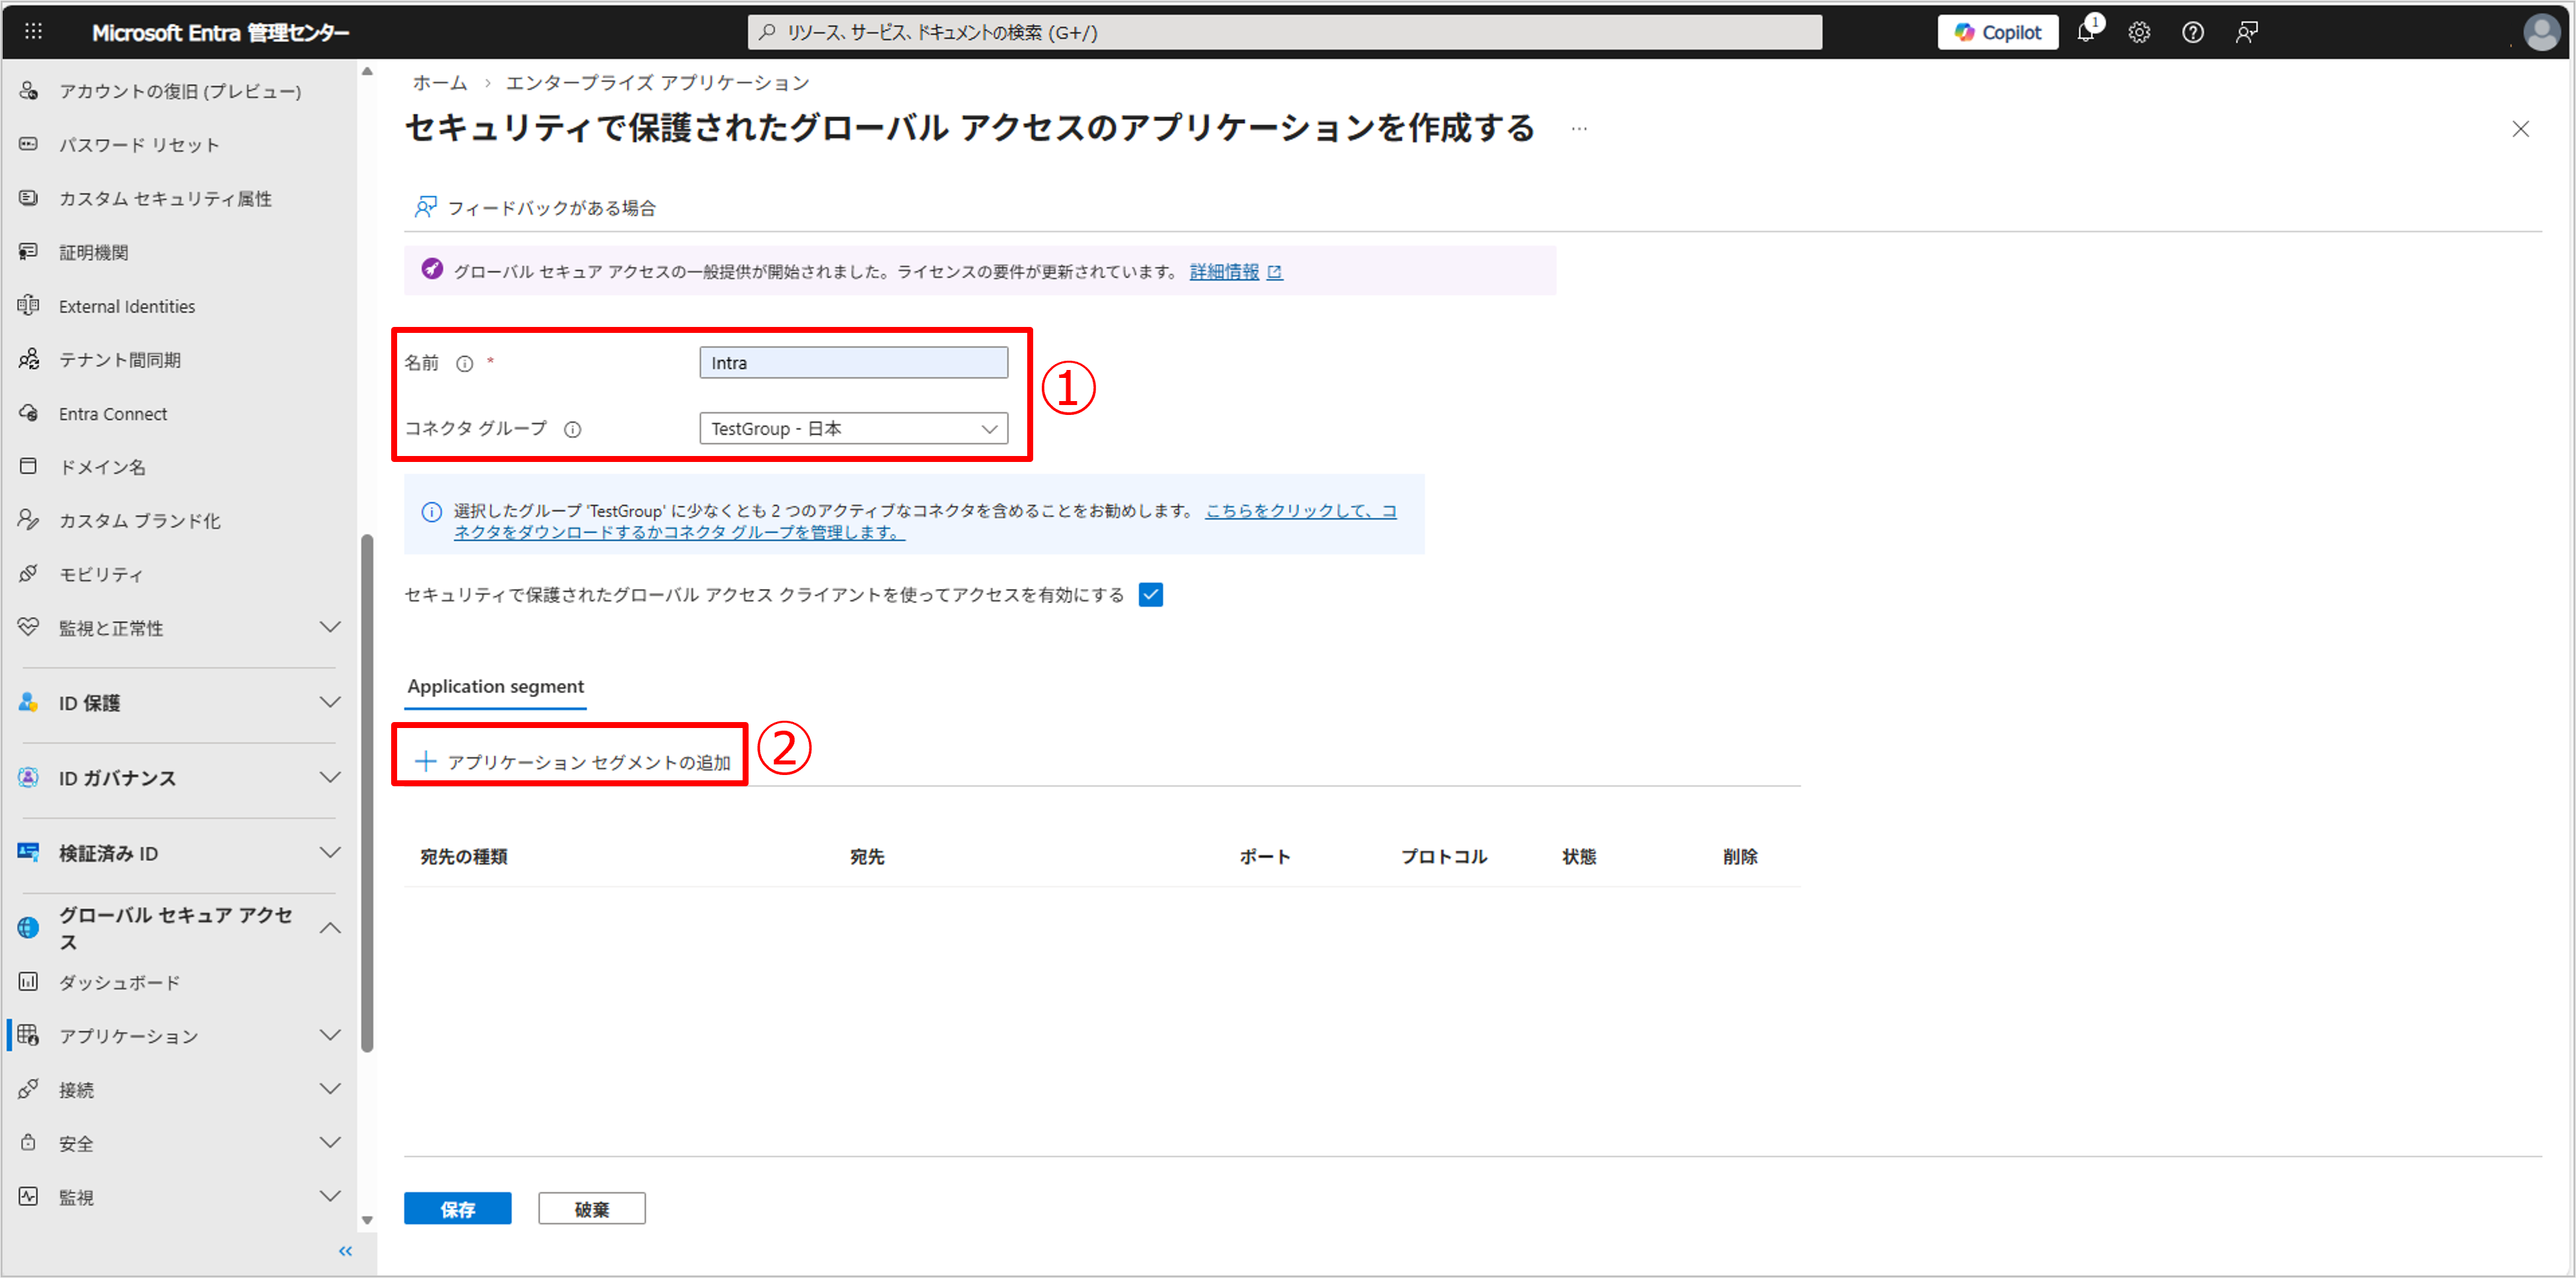Click the feedback person icon in header
Screen dimensions: 2576x1278
[2247, 32]
